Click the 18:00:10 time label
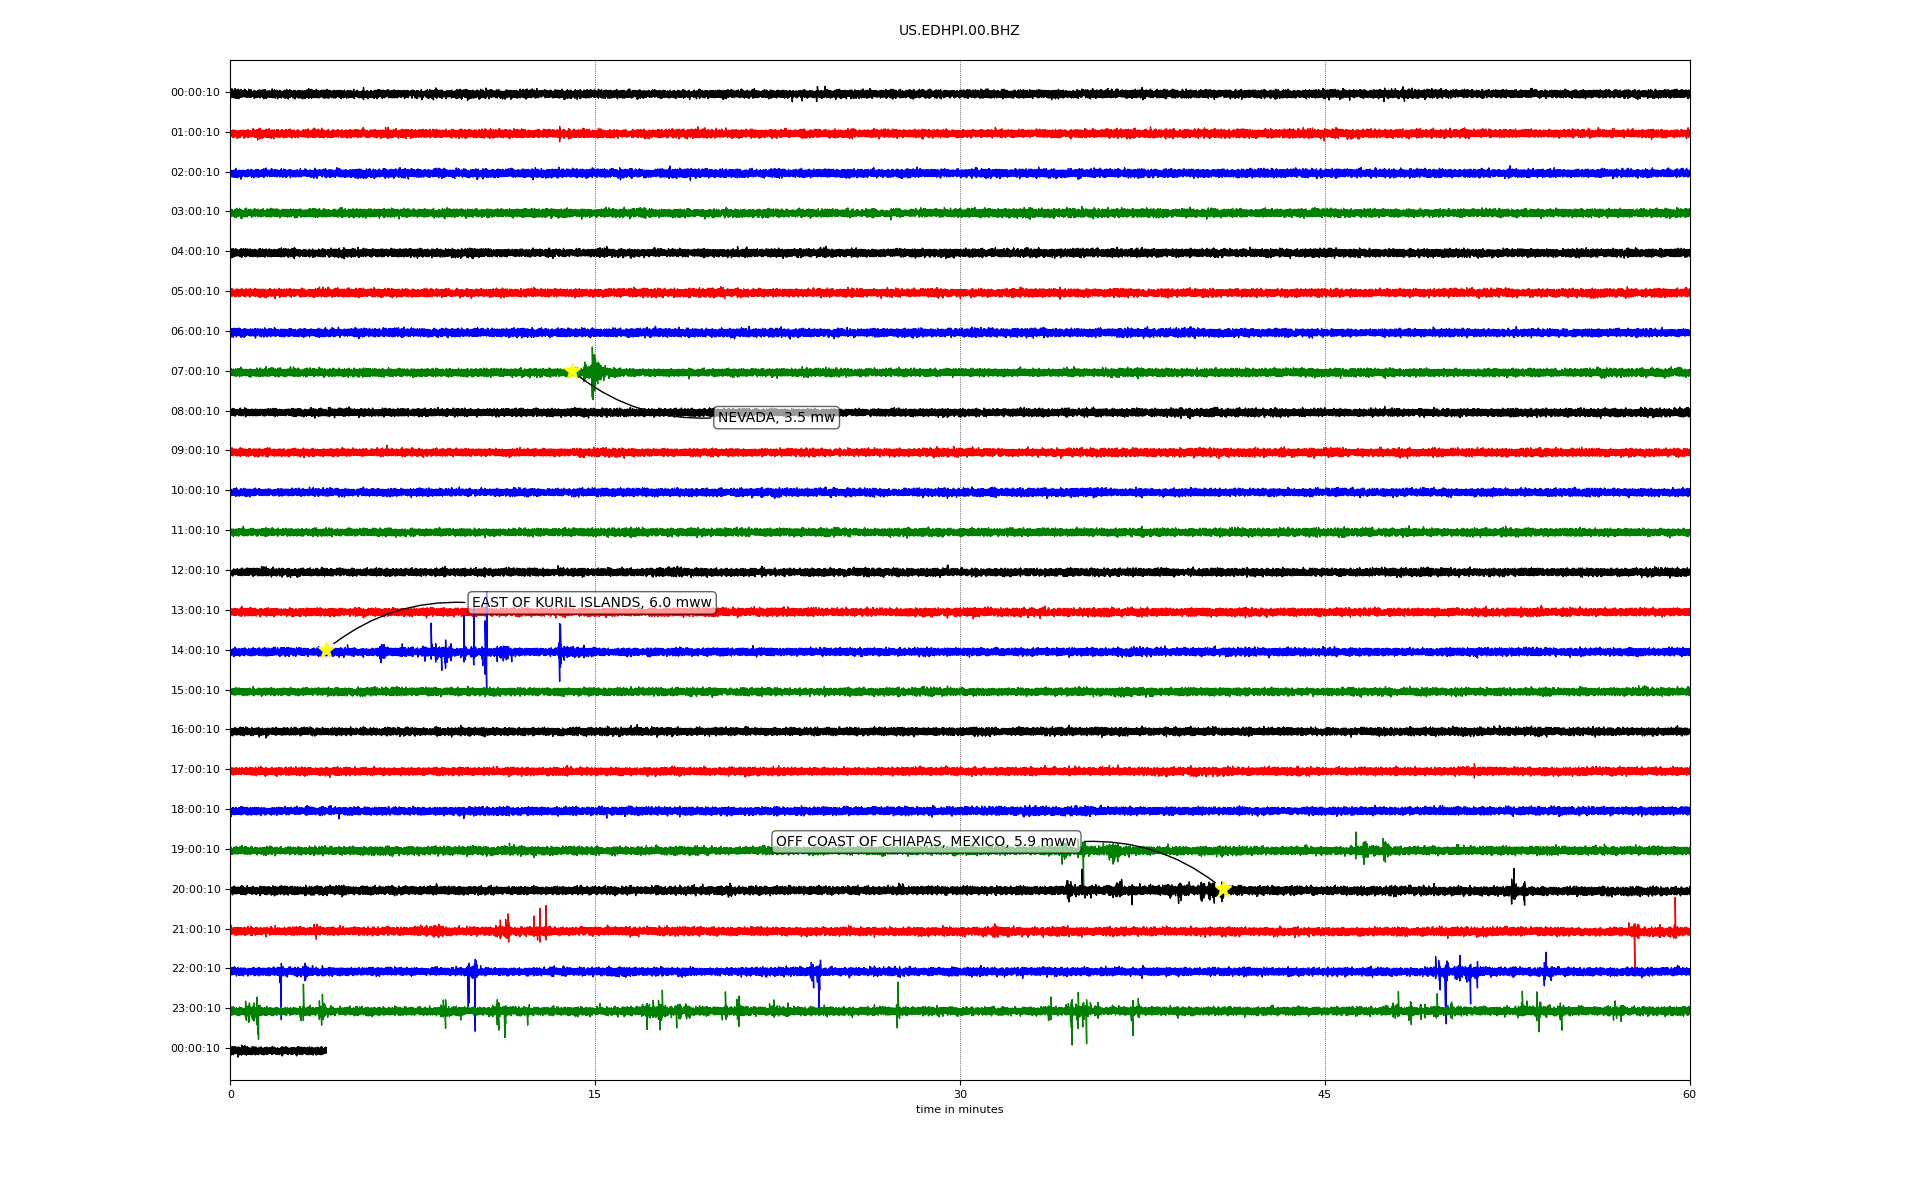The image size is (1920, 1200). pos(195,809)
